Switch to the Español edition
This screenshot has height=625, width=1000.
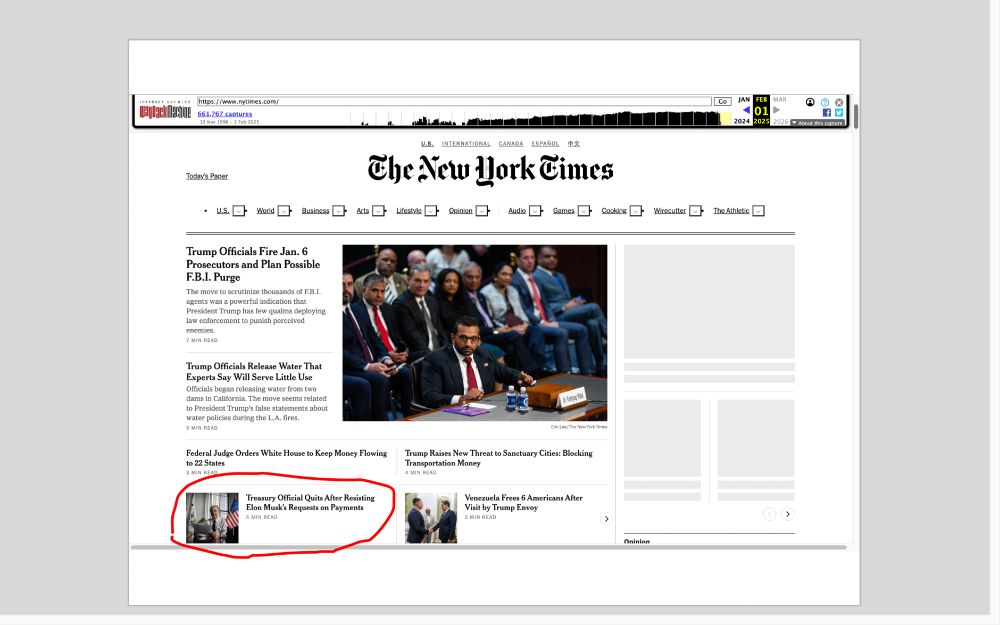545,144
